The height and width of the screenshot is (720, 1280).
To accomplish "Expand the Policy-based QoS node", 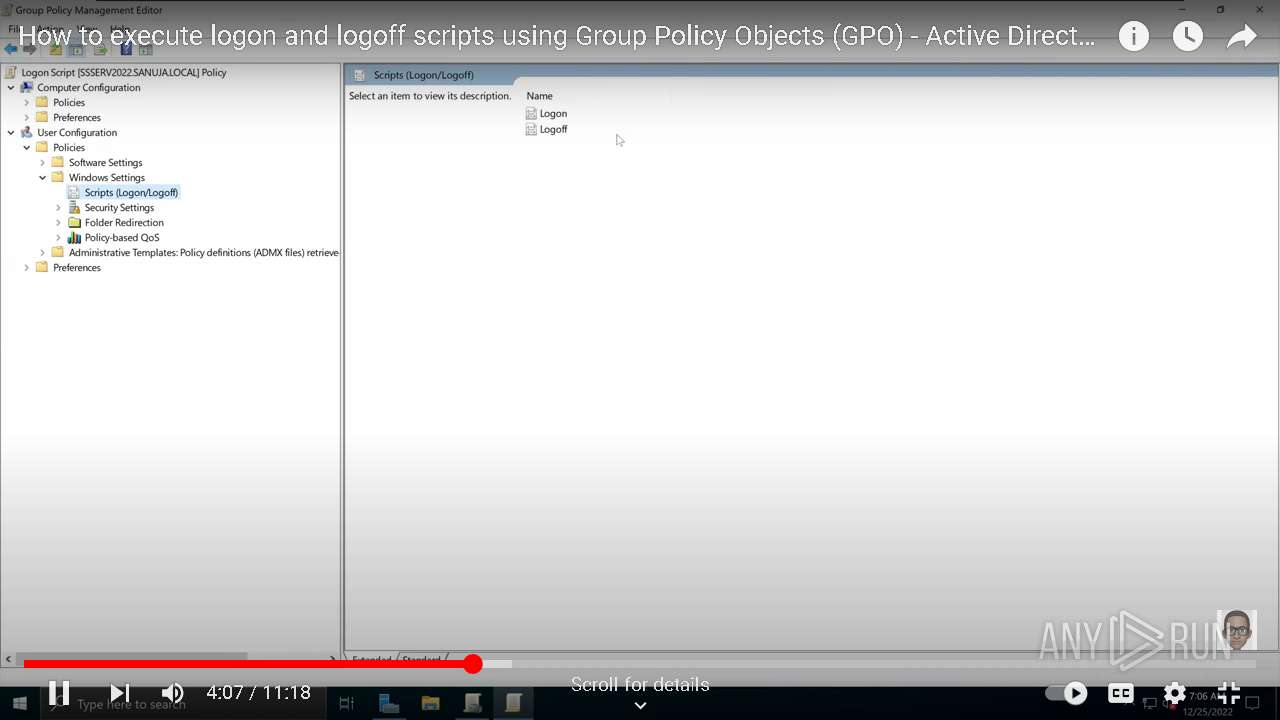I will (59, 237).
